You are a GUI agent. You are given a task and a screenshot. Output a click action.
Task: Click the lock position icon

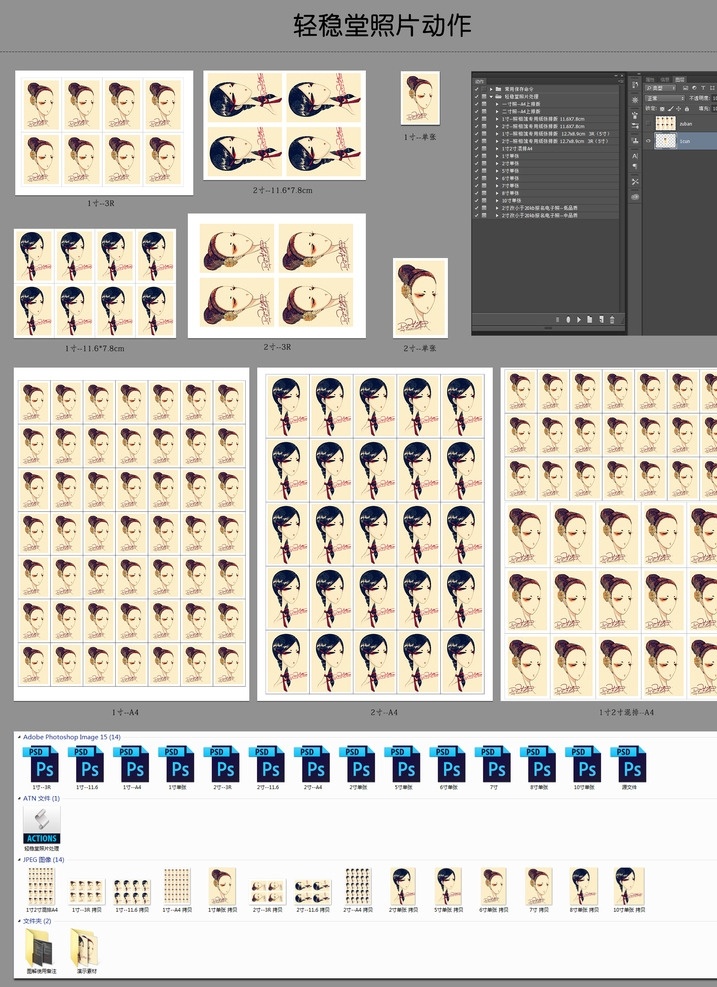pos(679,109)
